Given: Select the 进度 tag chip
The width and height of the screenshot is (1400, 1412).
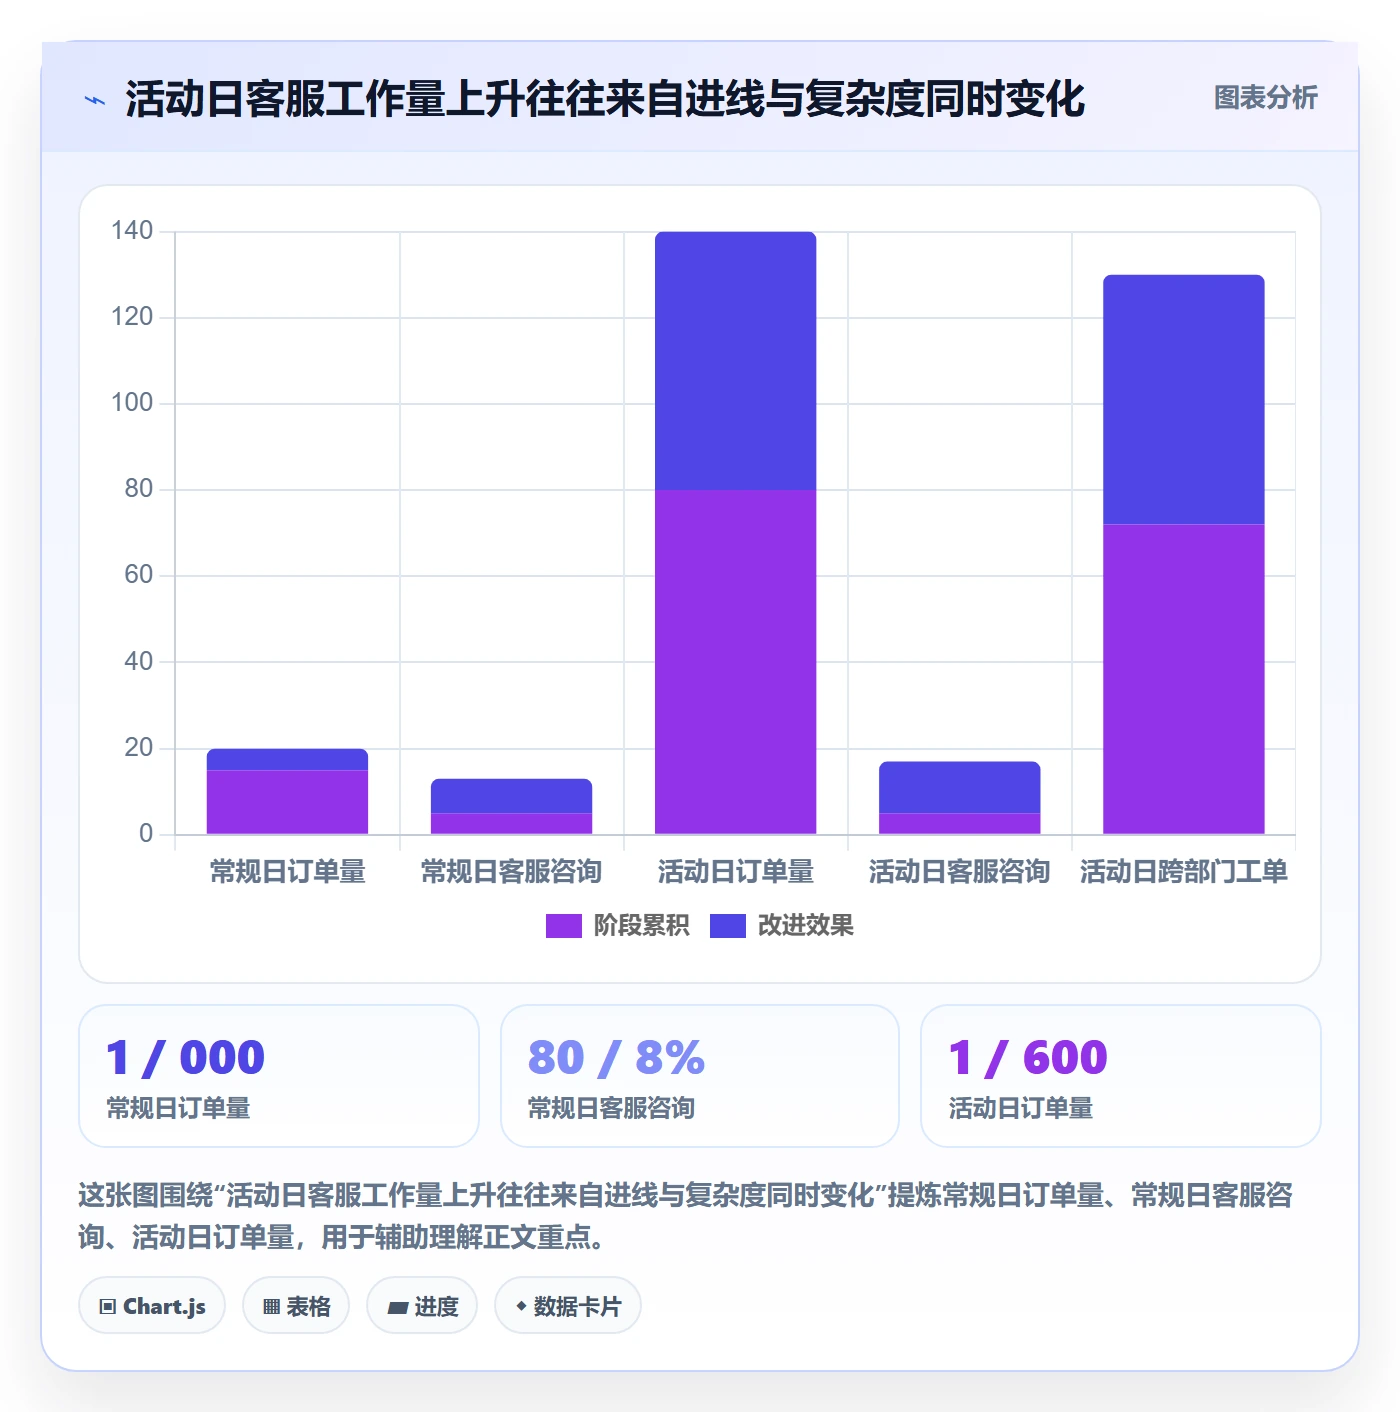Looking at the screenshot, I should 422,1306.
